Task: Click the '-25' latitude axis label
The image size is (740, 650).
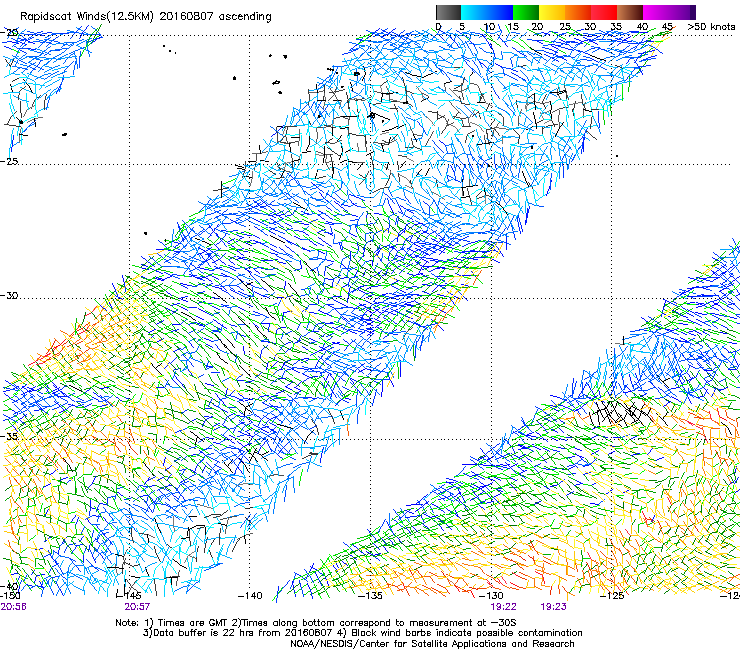Action: tap(9, 161)
